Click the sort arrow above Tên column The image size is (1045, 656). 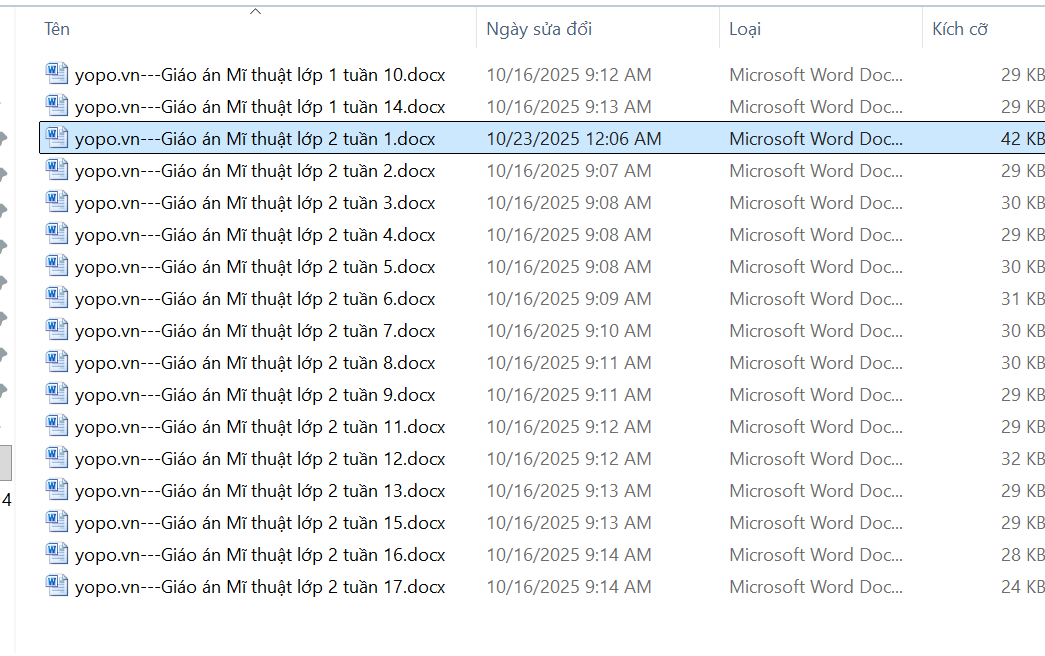pyautogui.click(x=255, y=12)
